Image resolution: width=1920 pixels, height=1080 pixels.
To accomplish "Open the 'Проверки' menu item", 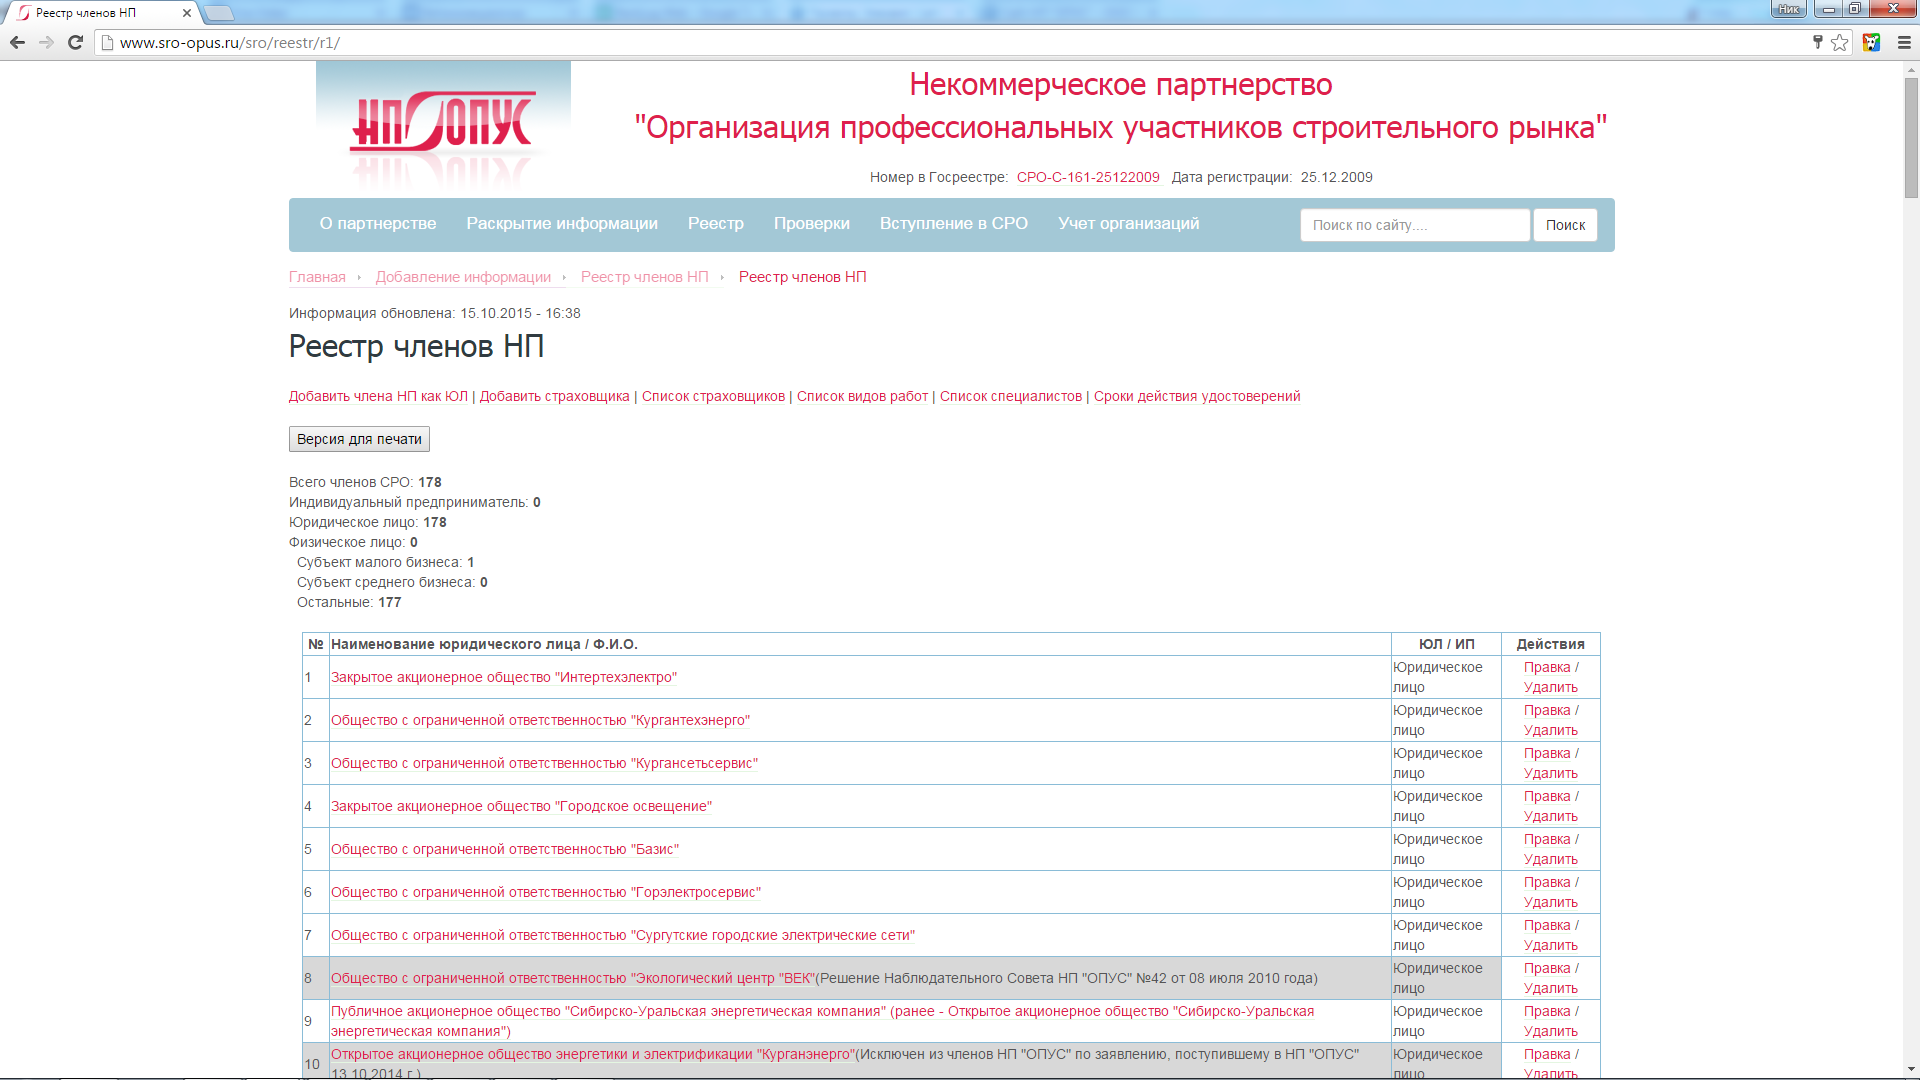I will pos(812,224).
